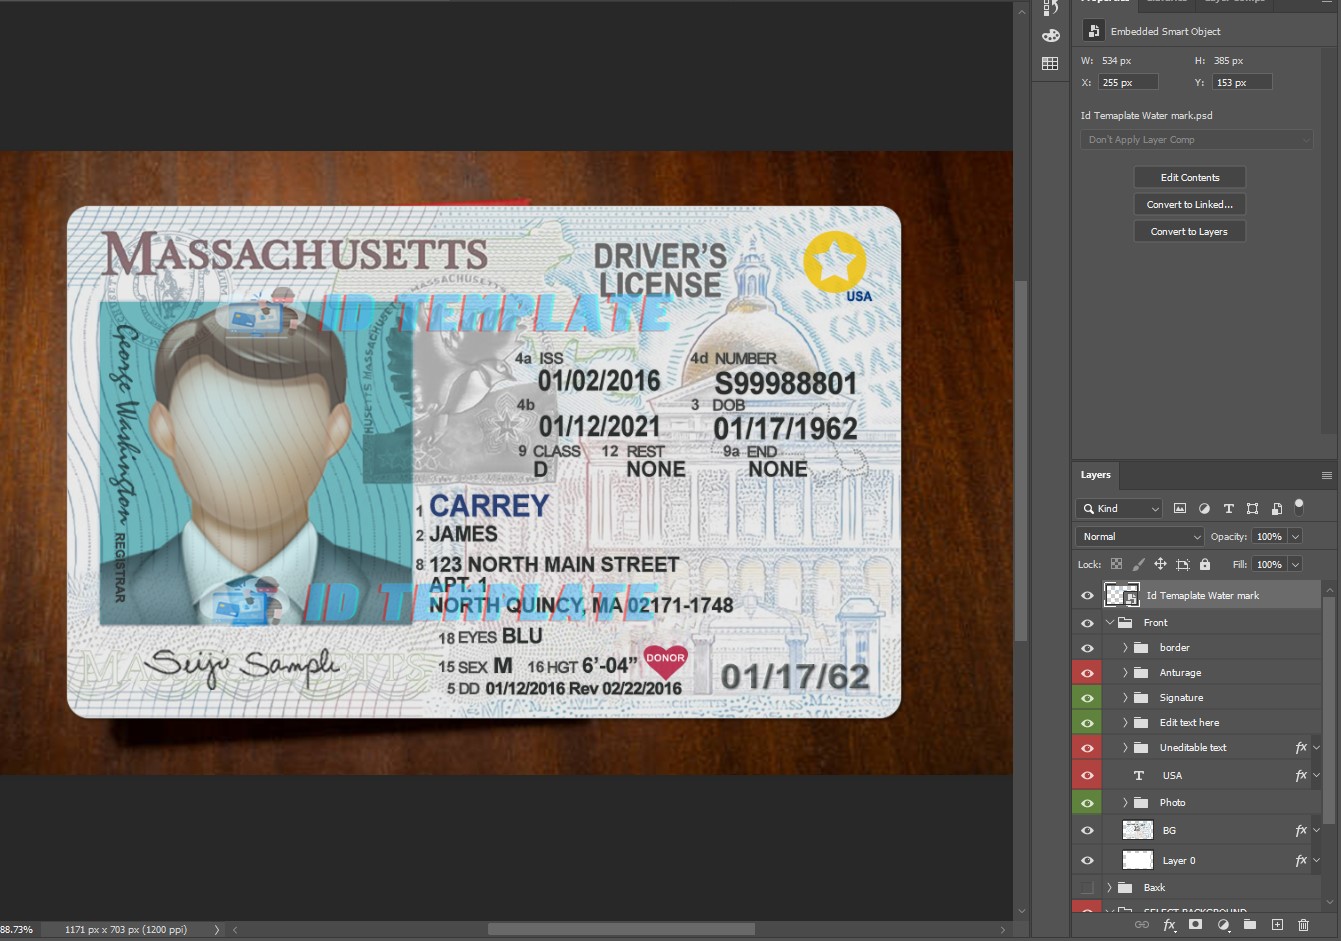Expand the Signature group
Screen dimensions: 1341x941
pyautogui.click(x=1125, y=698)
